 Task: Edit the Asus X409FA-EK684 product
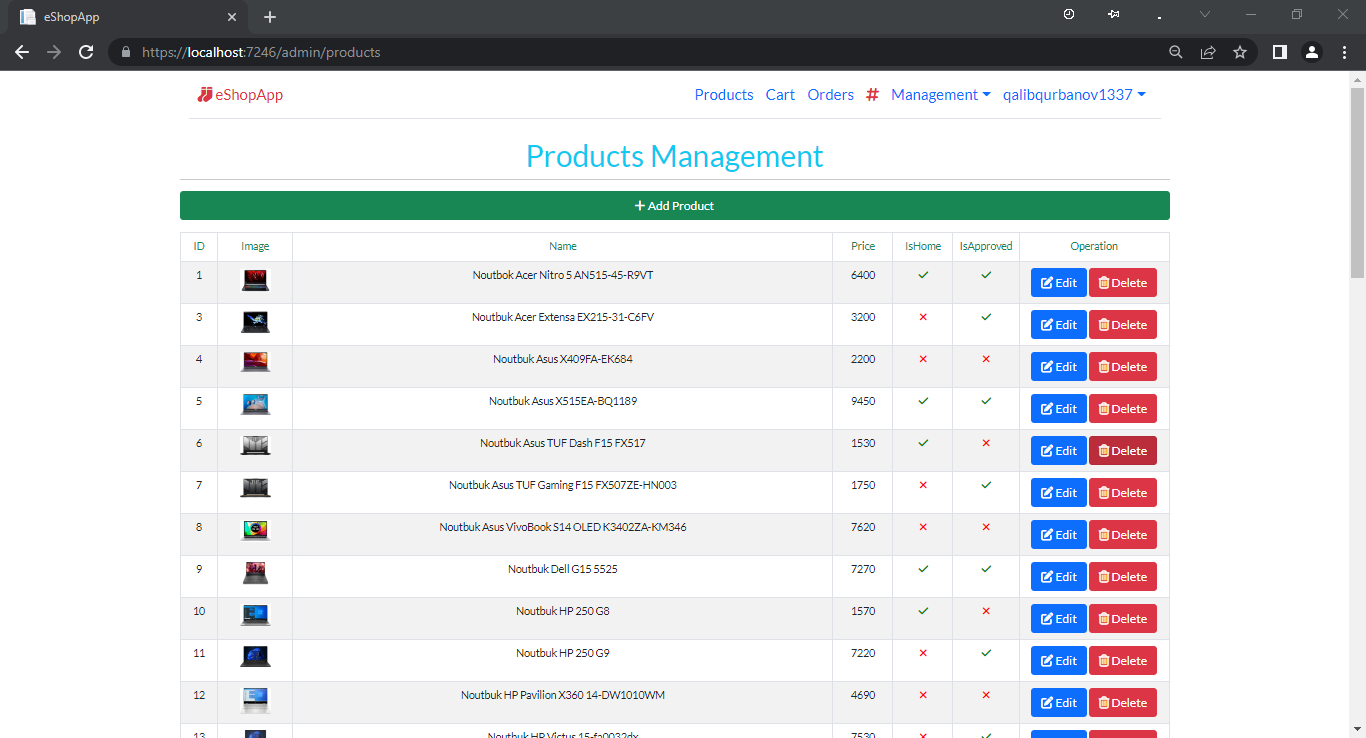point(1058,367)
